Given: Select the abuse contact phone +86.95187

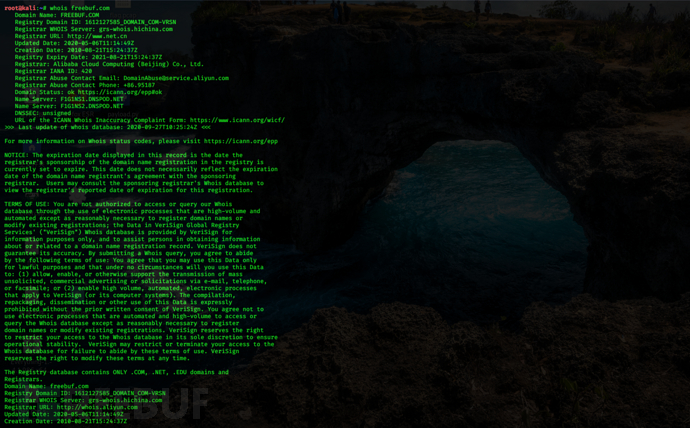Looking at the screenshot, I should pos(139,85).
